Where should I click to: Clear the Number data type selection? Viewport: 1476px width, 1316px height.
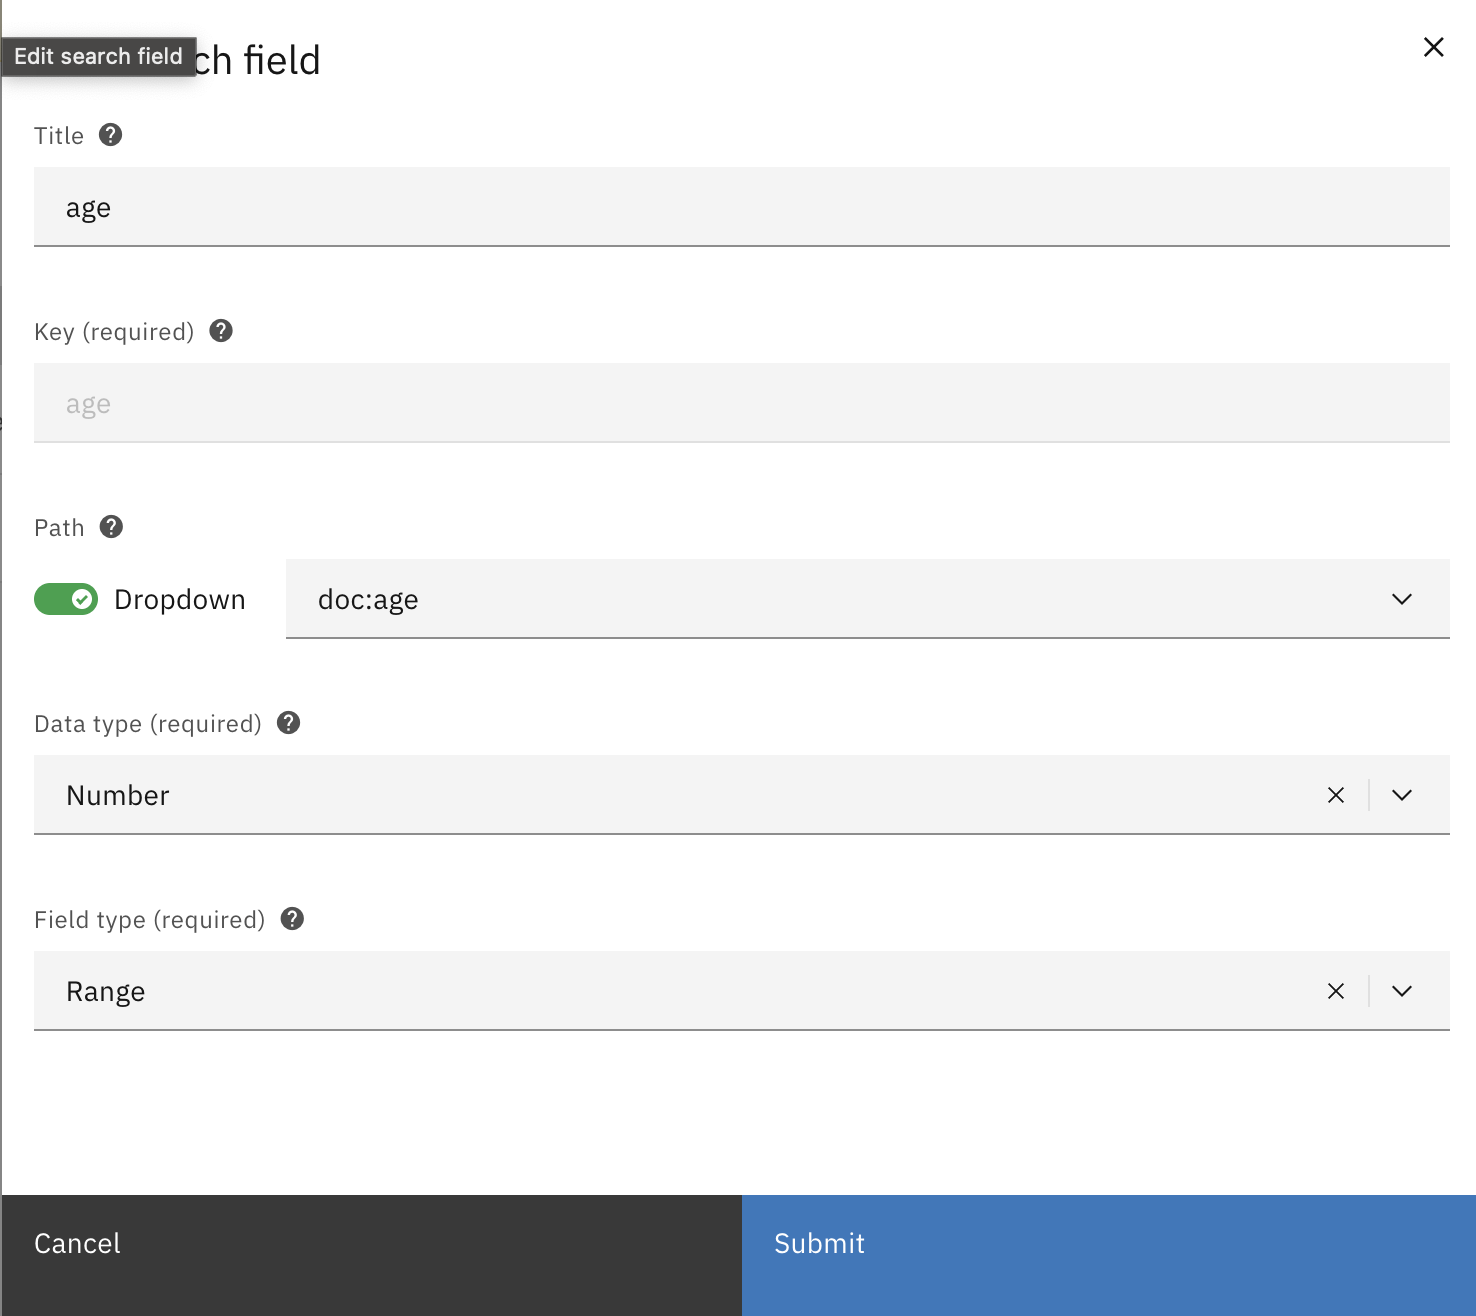(x=1335, y=795)
